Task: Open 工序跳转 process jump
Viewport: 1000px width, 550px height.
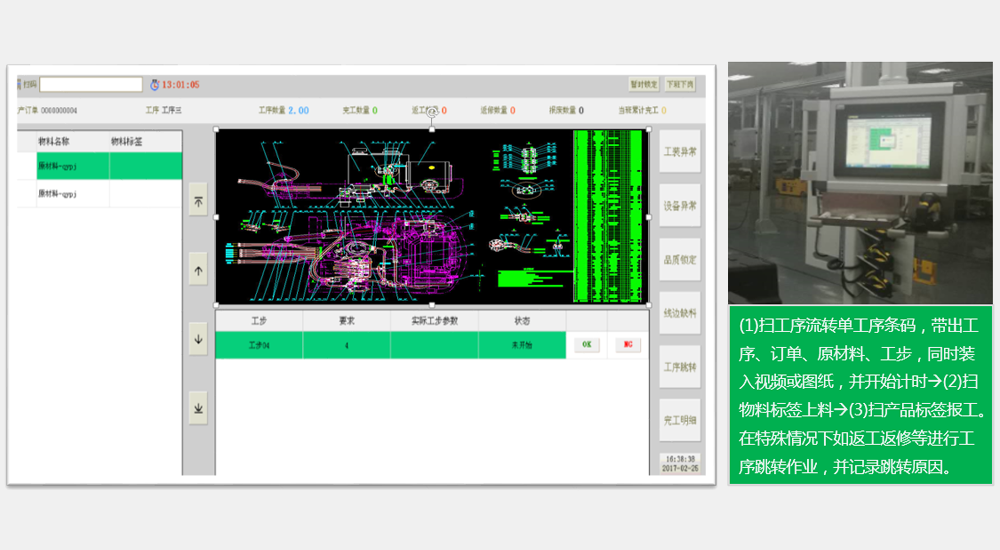Action: coord(680,366)
